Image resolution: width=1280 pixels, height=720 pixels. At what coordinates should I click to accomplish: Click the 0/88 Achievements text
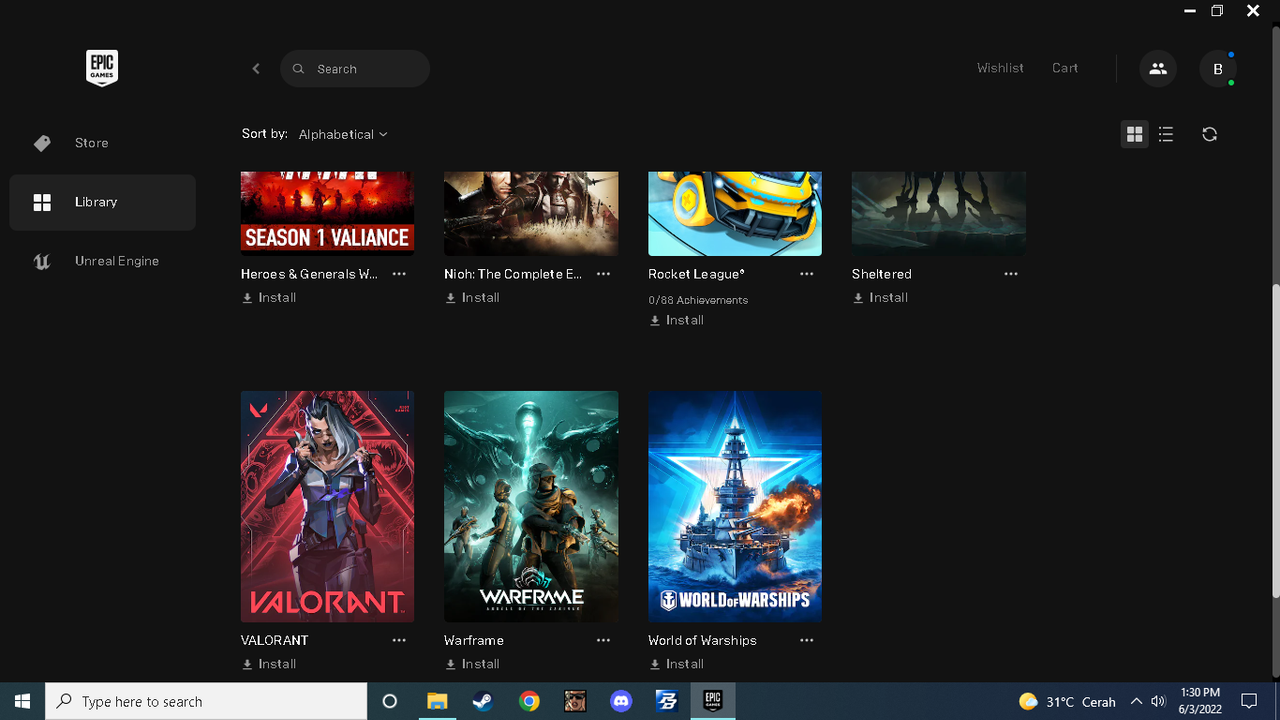[x=698, y=300]
